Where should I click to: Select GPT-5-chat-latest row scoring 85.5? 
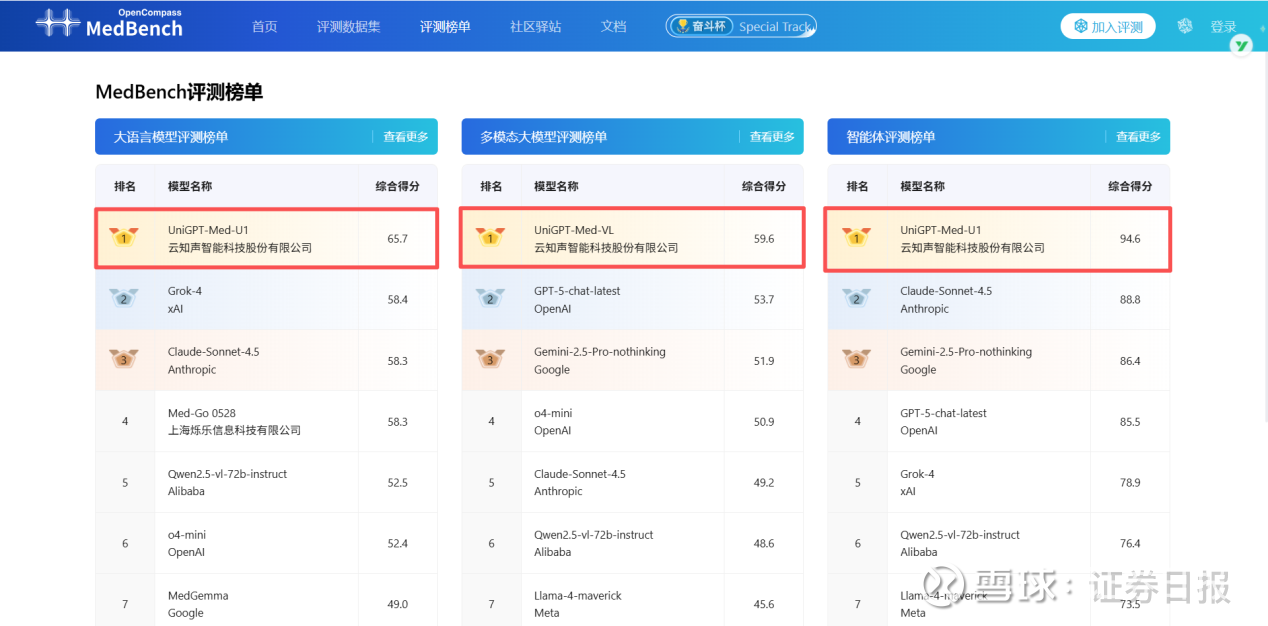coord(998,421)
